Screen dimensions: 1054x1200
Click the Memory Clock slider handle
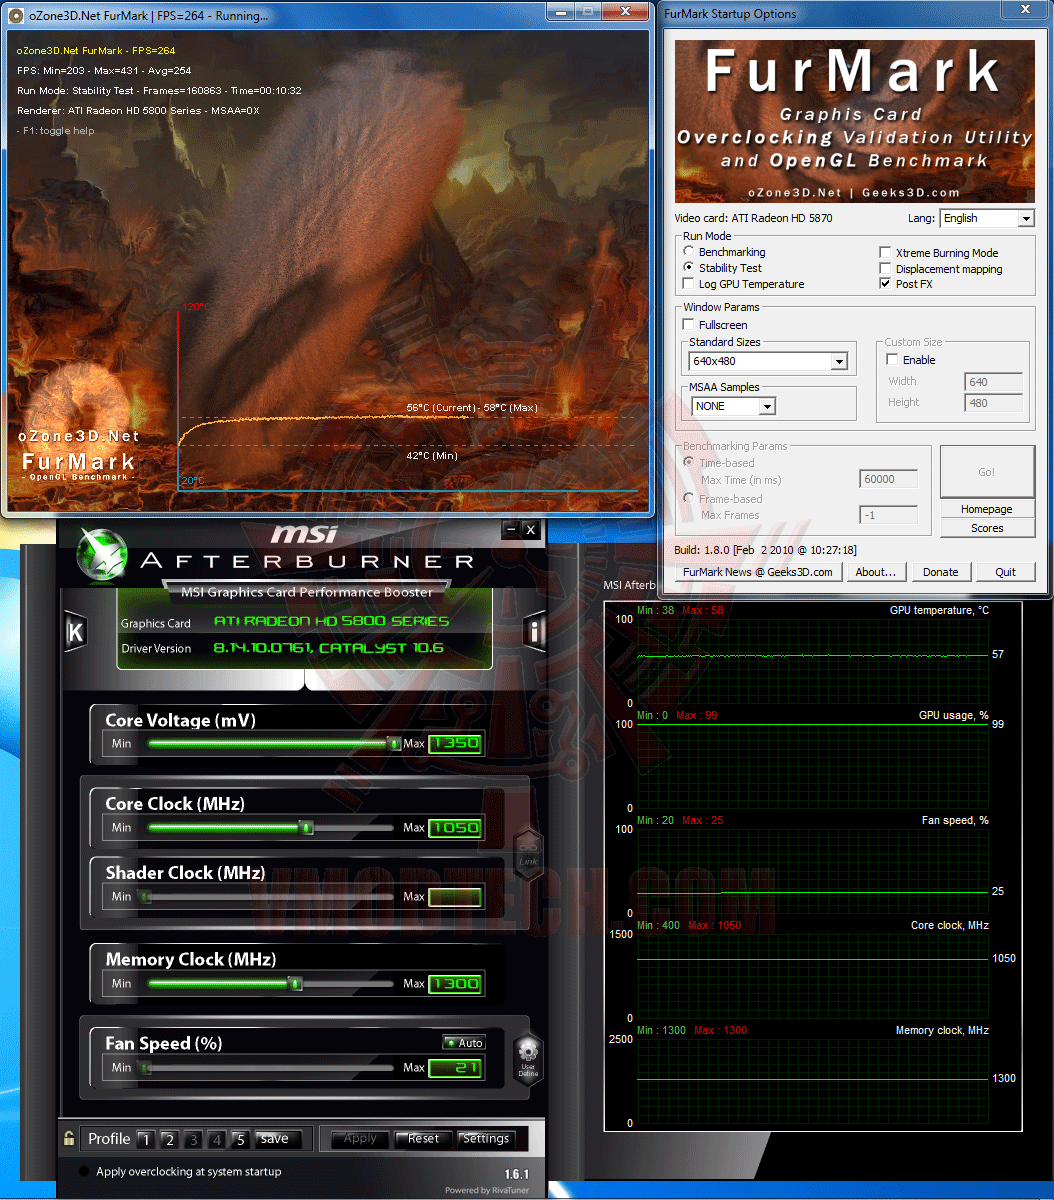click(x=295, y=983)
